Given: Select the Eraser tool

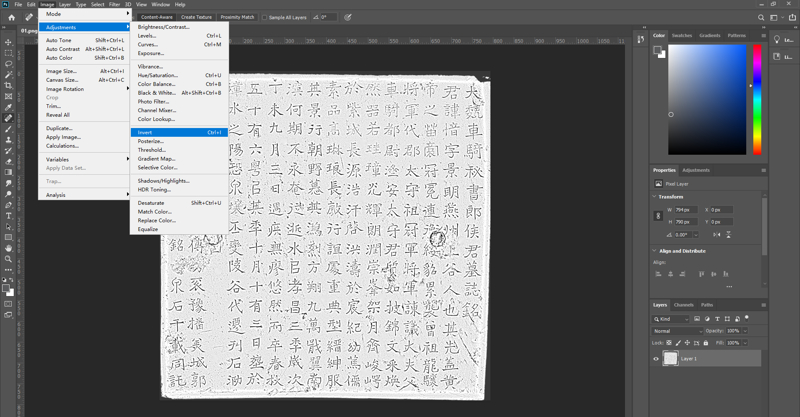Looking at the screenshot, I should [8, 161].
